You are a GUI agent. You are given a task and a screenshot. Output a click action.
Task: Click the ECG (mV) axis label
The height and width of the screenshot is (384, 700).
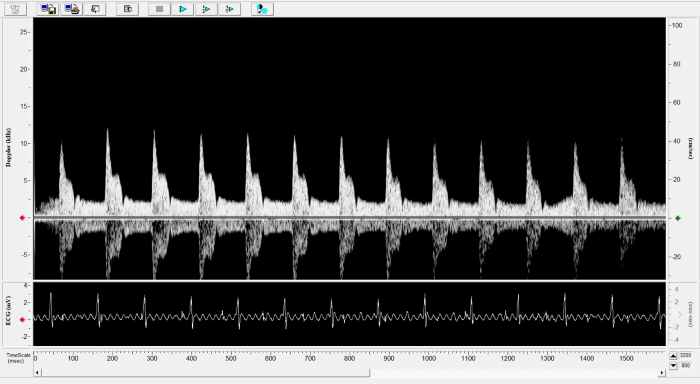coord(8,311)
